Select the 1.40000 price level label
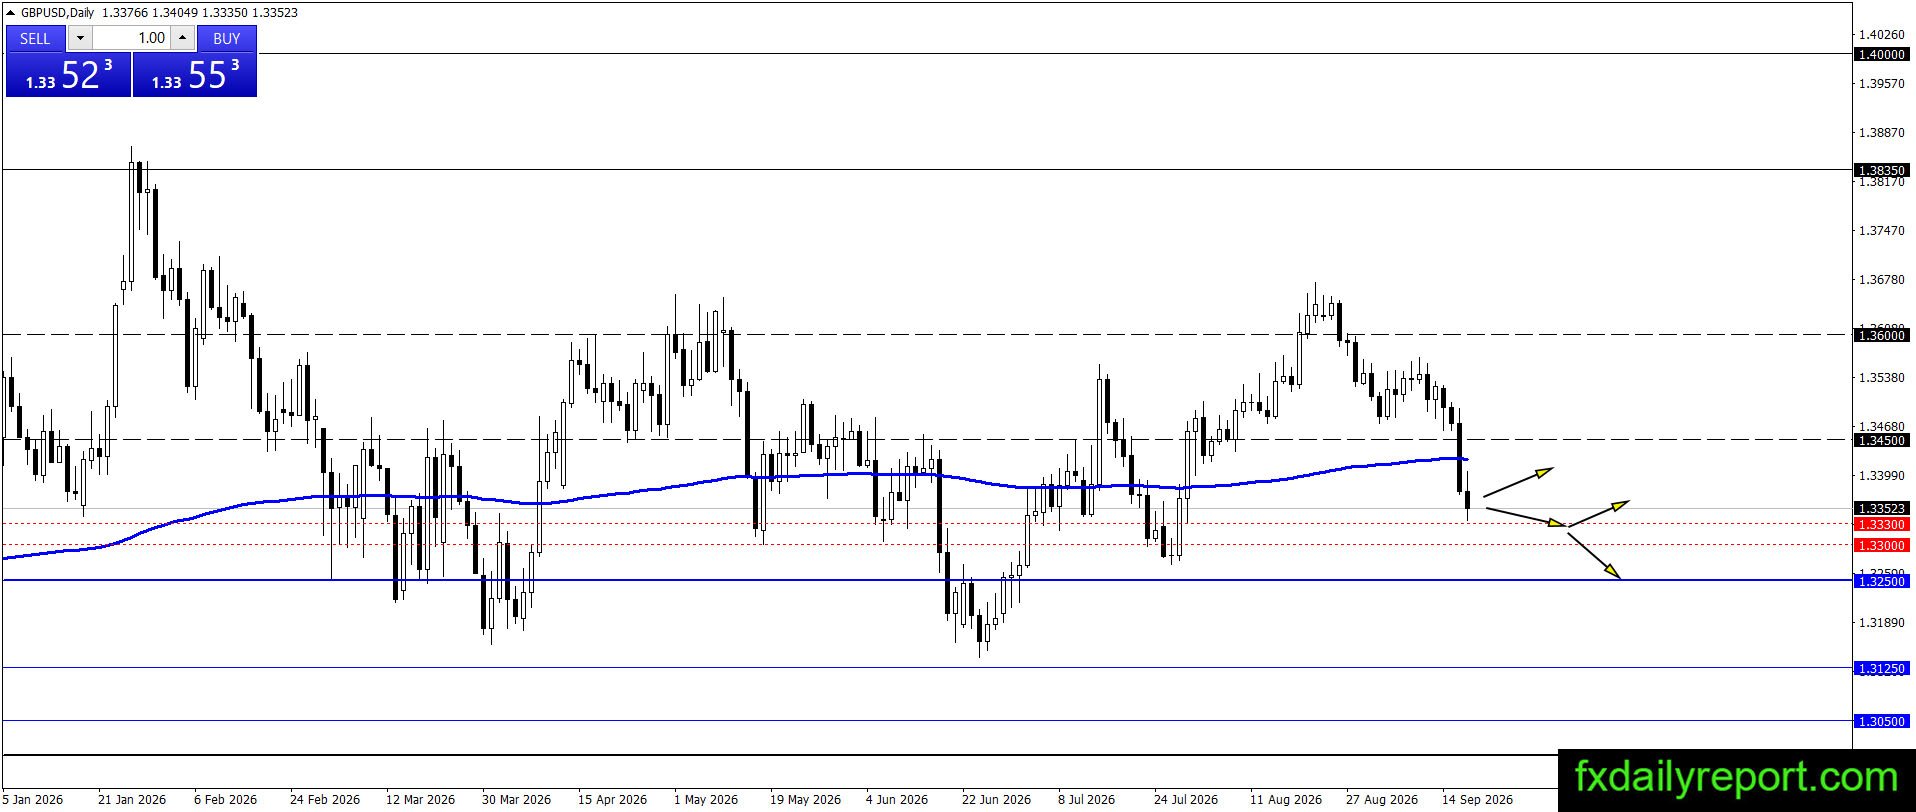1916x812 pixels. click(x=1881, y=54)
